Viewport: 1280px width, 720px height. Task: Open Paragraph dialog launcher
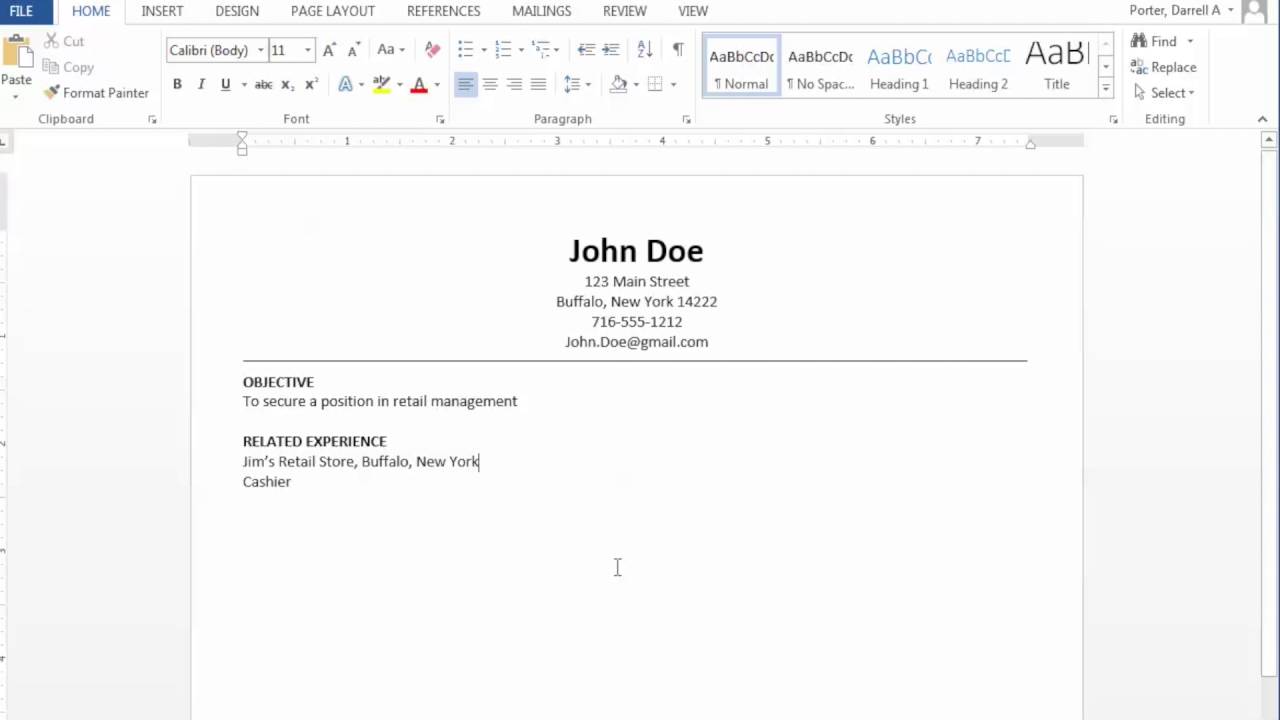tap(686, 120)
